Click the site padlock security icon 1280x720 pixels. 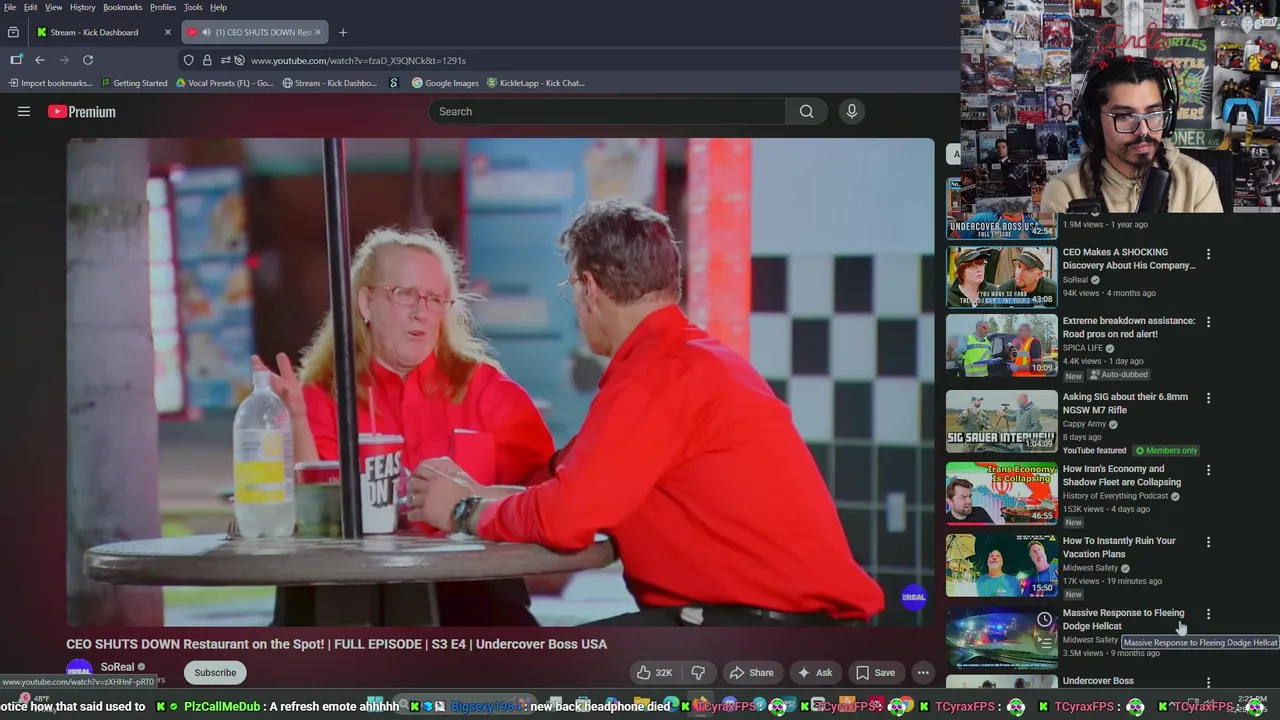[207, 60]
